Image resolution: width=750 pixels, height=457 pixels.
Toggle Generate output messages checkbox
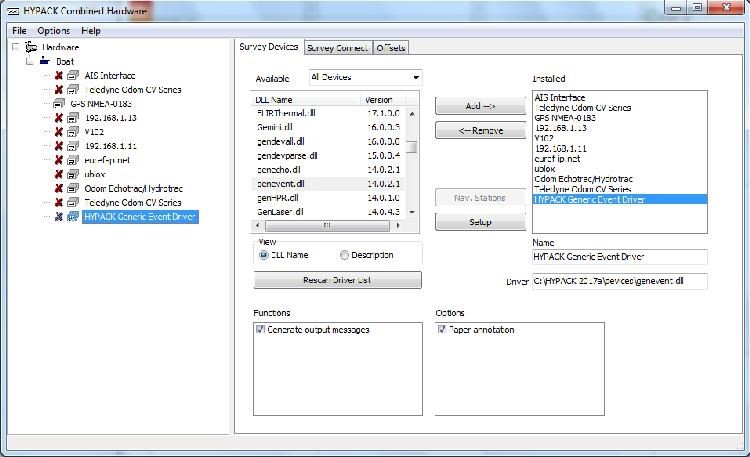(260, 329)
